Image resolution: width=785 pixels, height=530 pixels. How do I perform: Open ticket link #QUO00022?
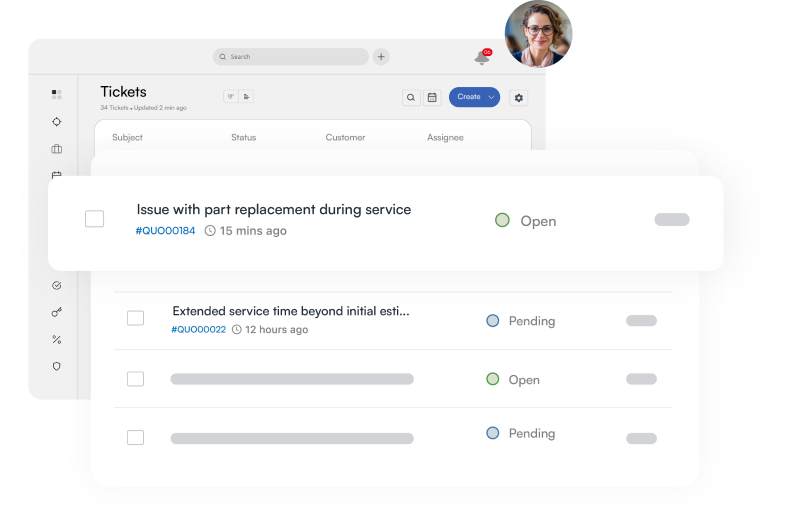(x=199, y=329)
